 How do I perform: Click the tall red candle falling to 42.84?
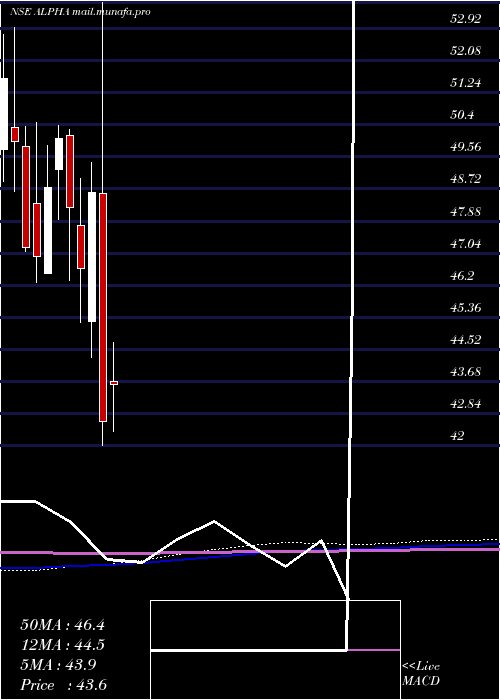[103, 307]
